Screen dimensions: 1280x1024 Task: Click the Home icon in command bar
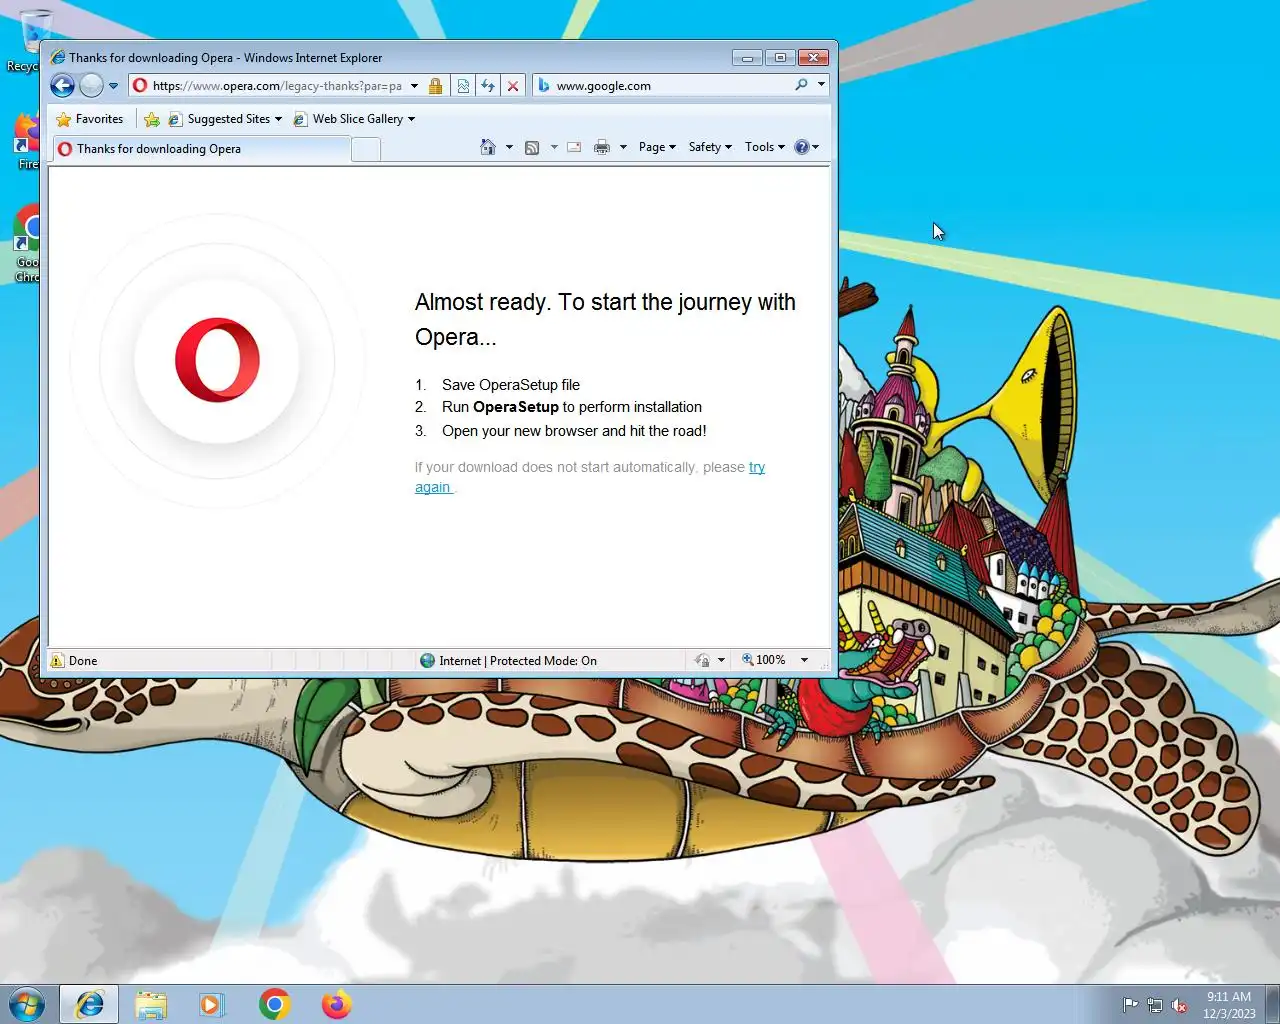click(488, 147)
